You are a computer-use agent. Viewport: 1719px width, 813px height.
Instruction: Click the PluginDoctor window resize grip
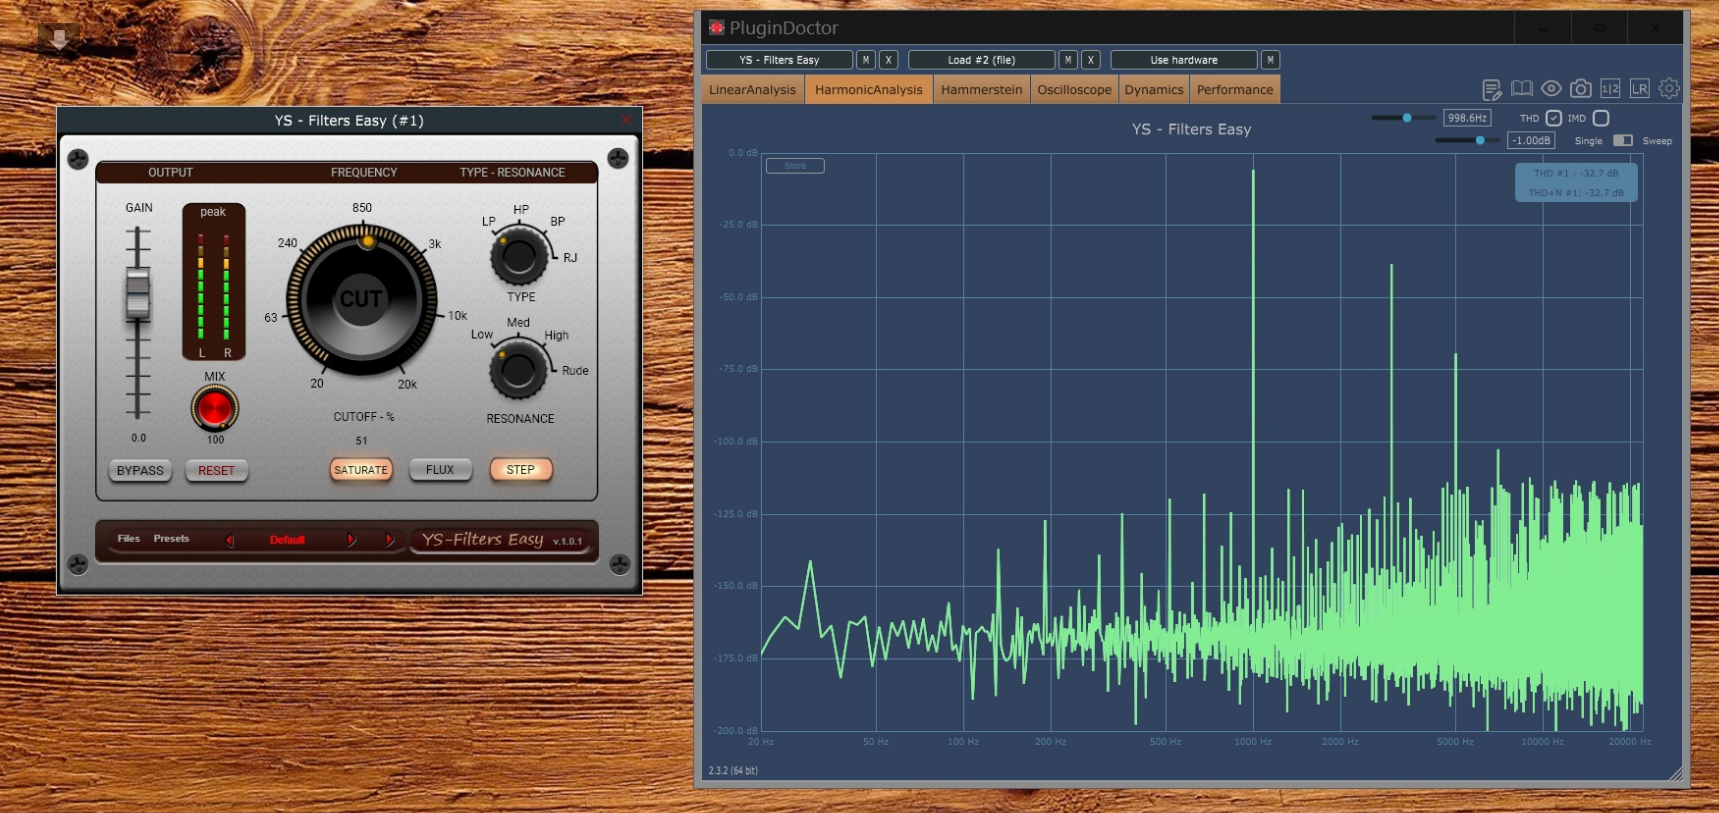pos(1676,774)
